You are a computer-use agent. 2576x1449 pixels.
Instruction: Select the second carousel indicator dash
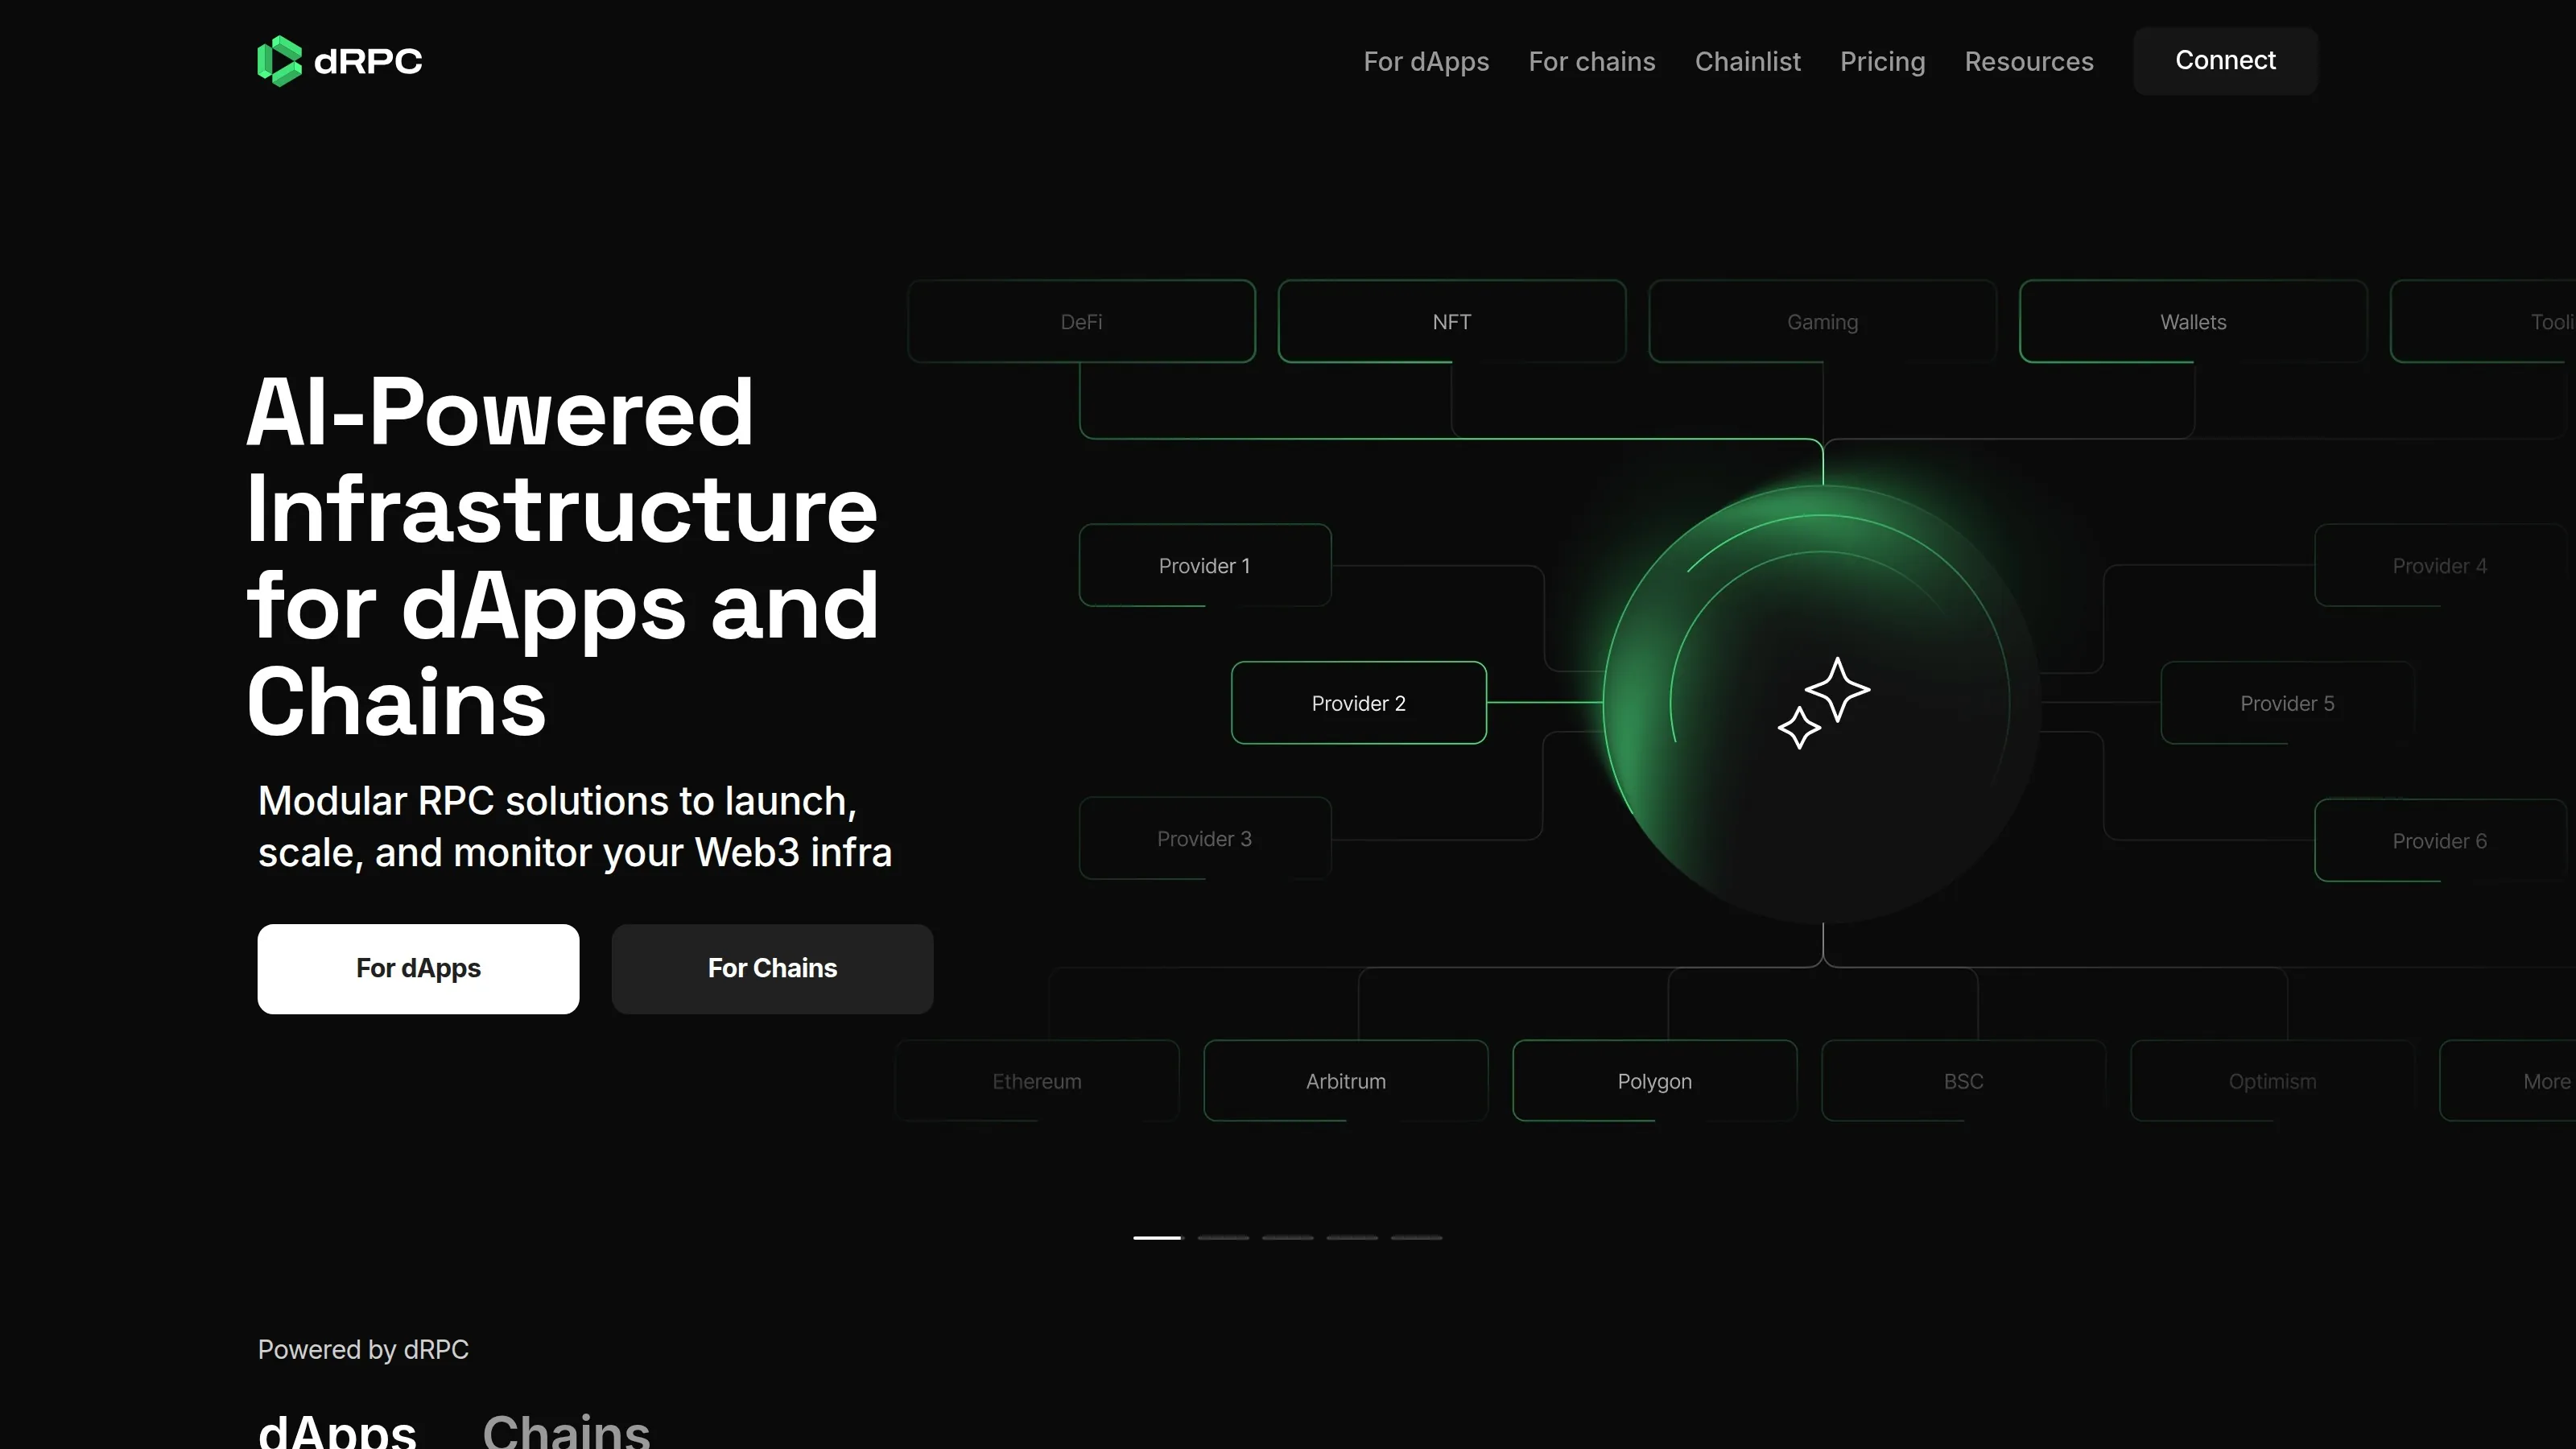[1223, 1237]
